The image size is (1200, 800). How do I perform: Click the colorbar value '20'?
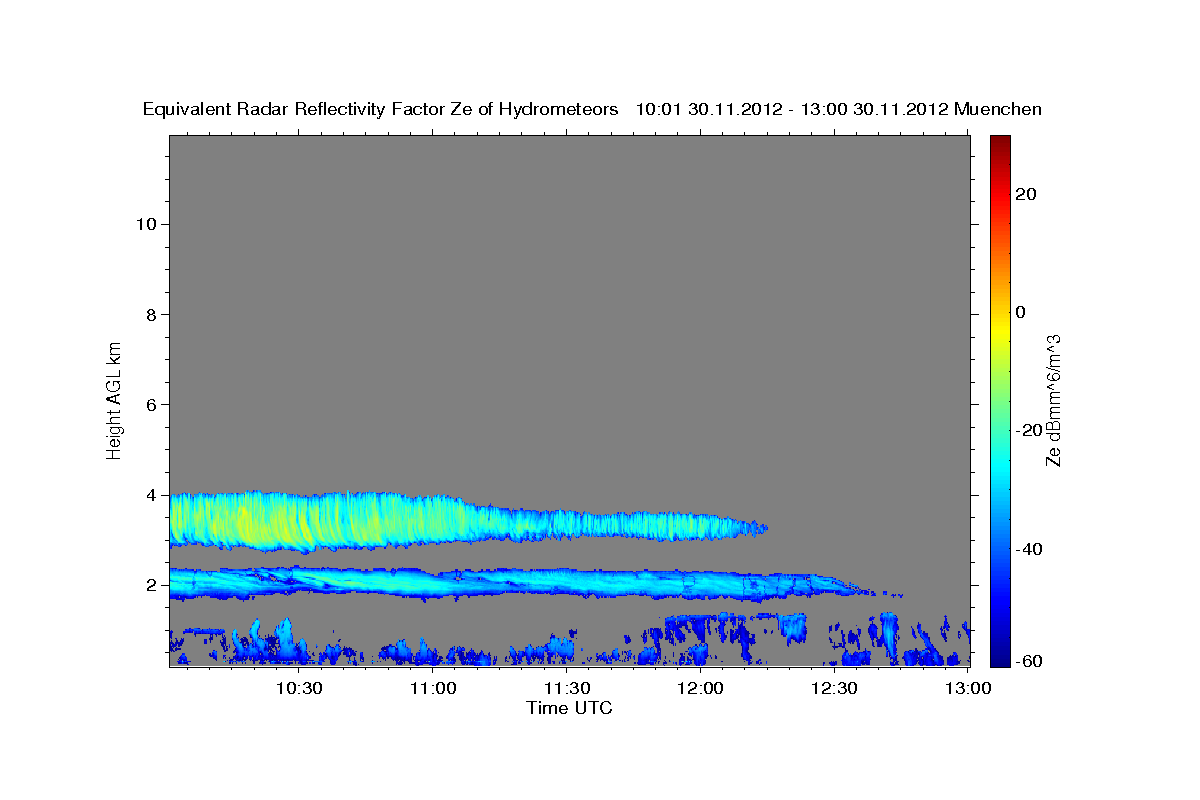(1026, 193)
